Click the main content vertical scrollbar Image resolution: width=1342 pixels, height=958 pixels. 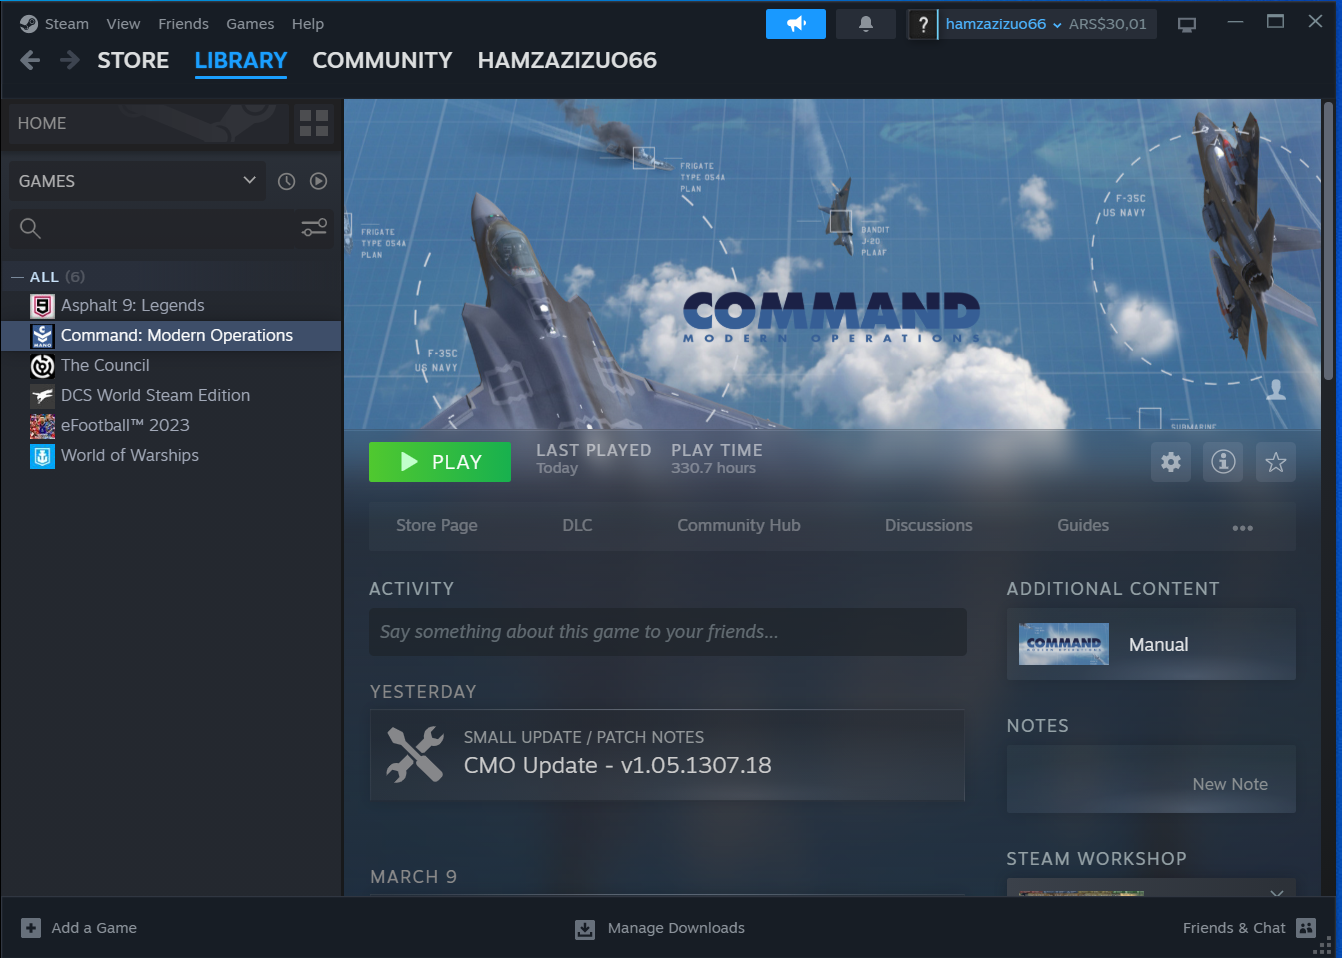[x=1328, y=240]
